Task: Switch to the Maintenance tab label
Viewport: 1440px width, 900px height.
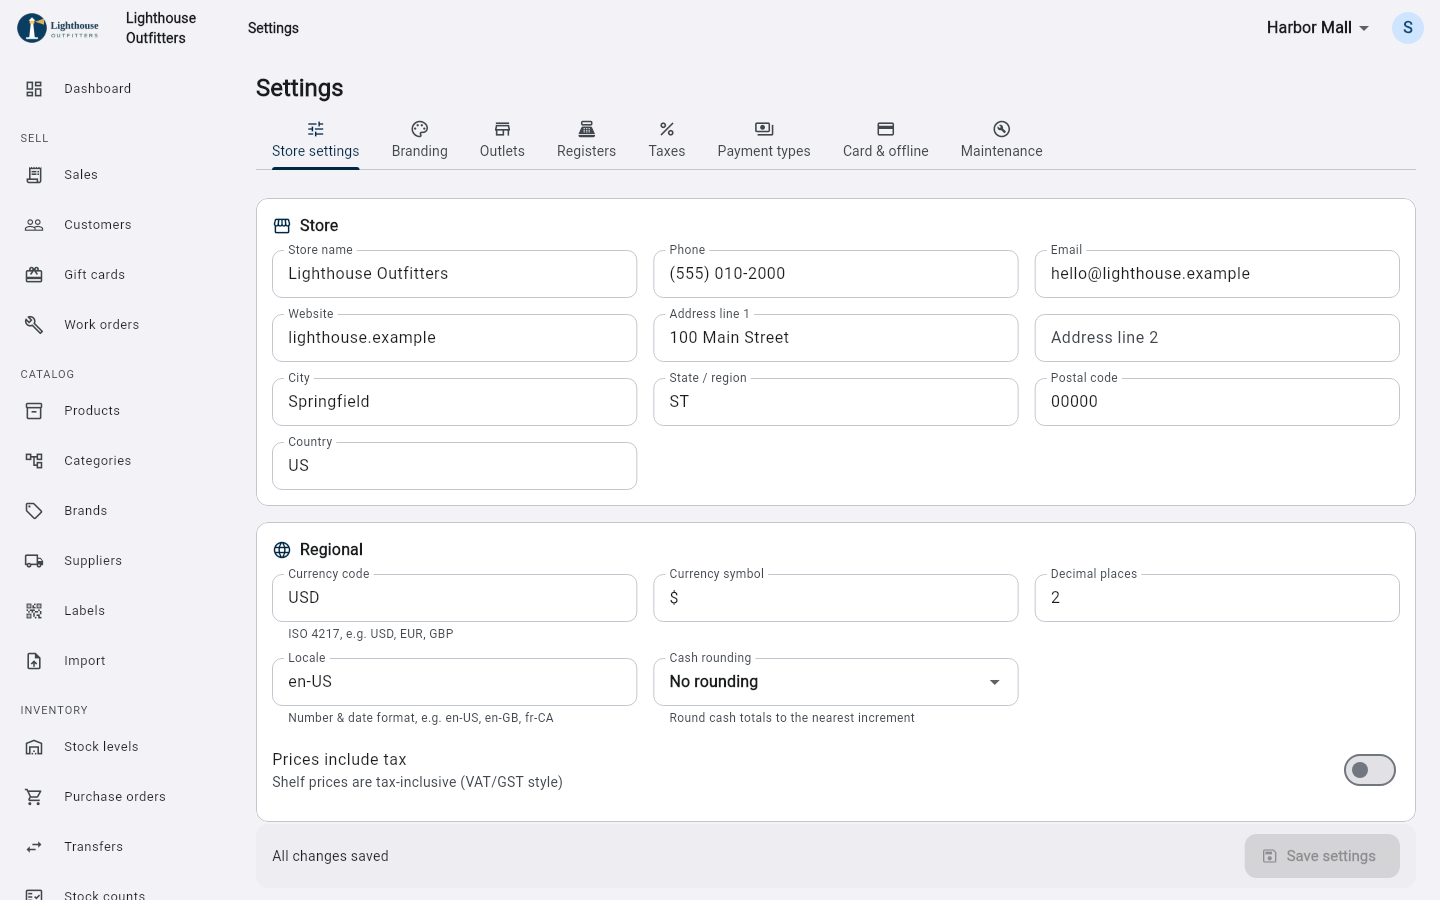Action: click(x=1002, y=151)
